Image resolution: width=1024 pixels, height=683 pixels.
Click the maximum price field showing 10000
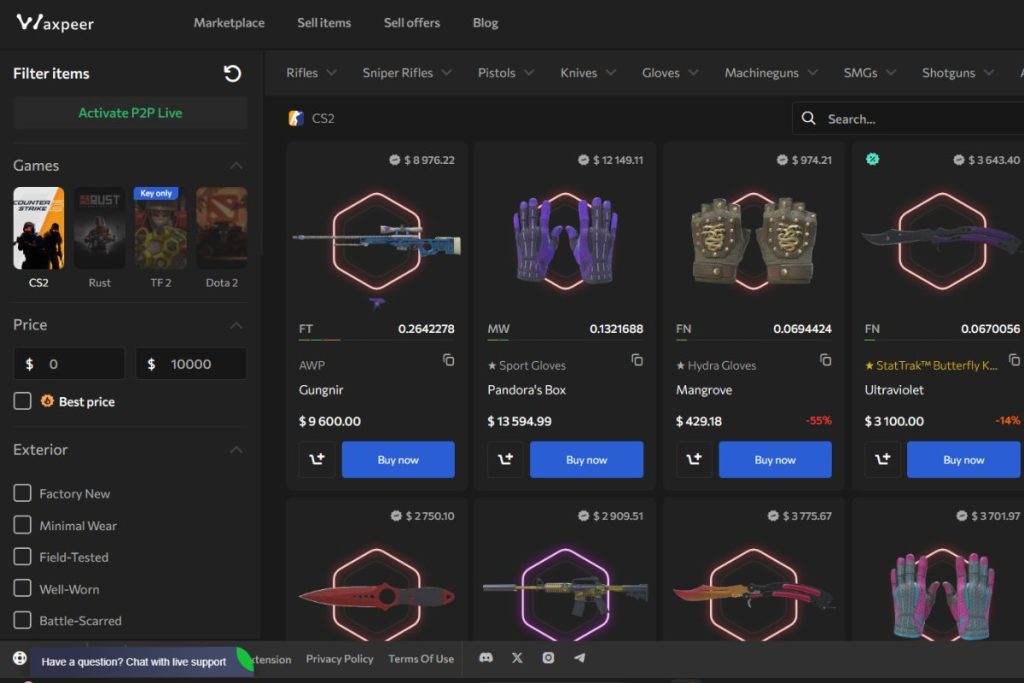point(191,364)
